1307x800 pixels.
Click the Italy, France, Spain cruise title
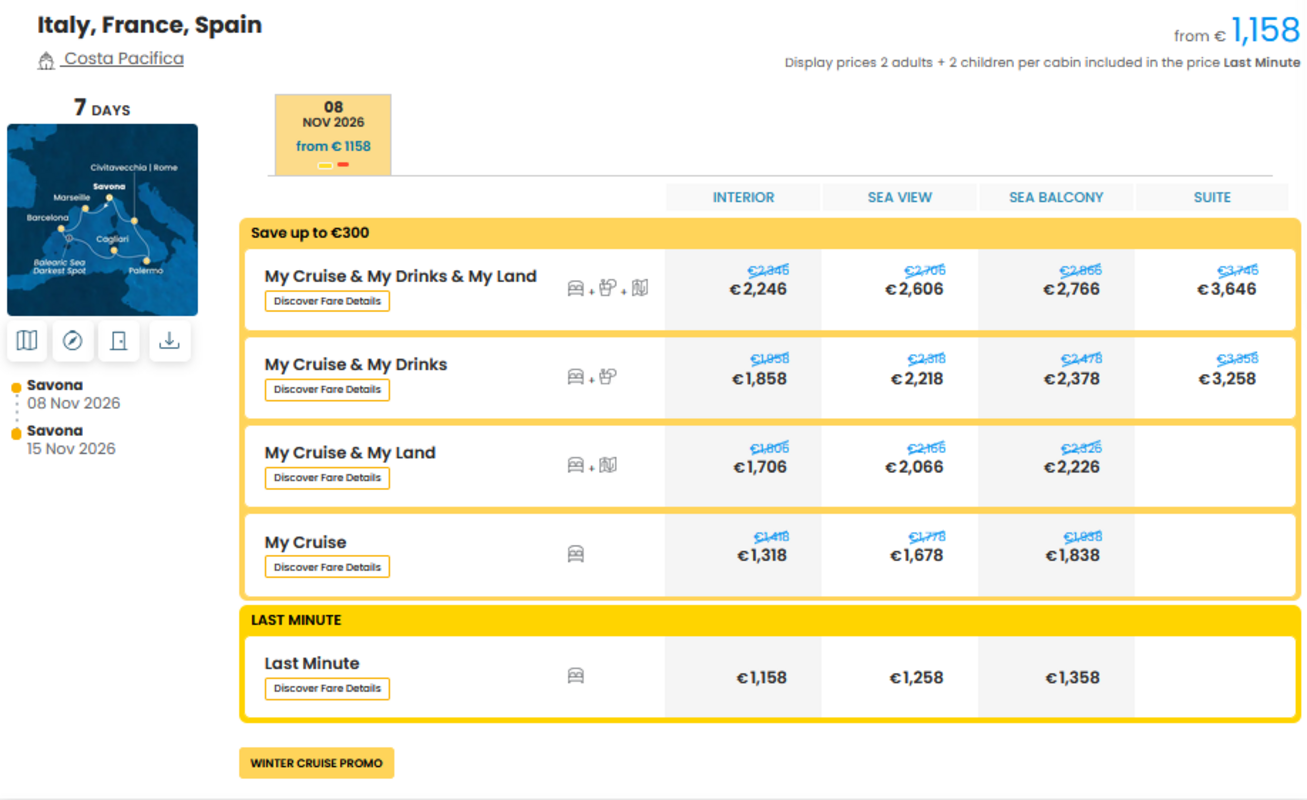150,25
